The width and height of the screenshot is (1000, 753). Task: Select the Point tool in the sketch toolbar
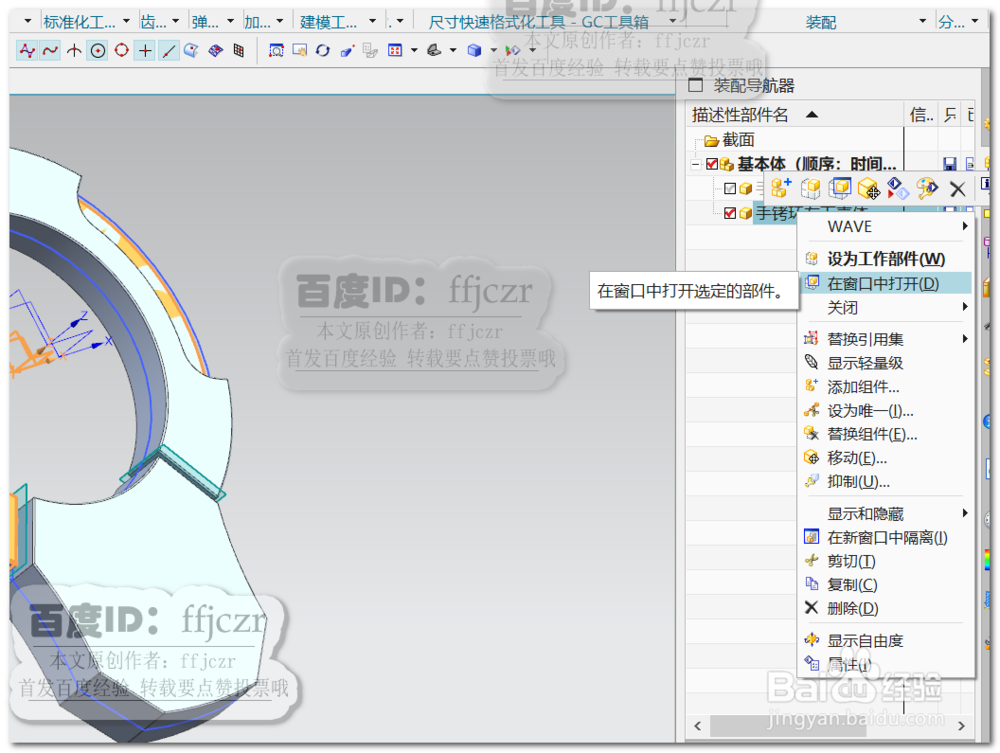pos(145,50)
